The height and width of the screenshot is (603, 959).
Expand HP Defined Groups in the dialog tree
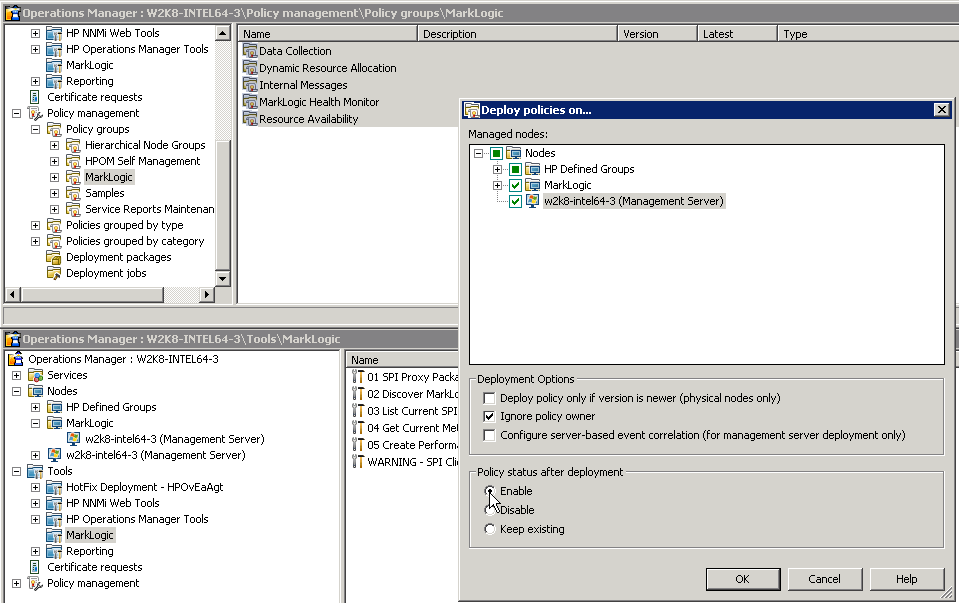497,169
